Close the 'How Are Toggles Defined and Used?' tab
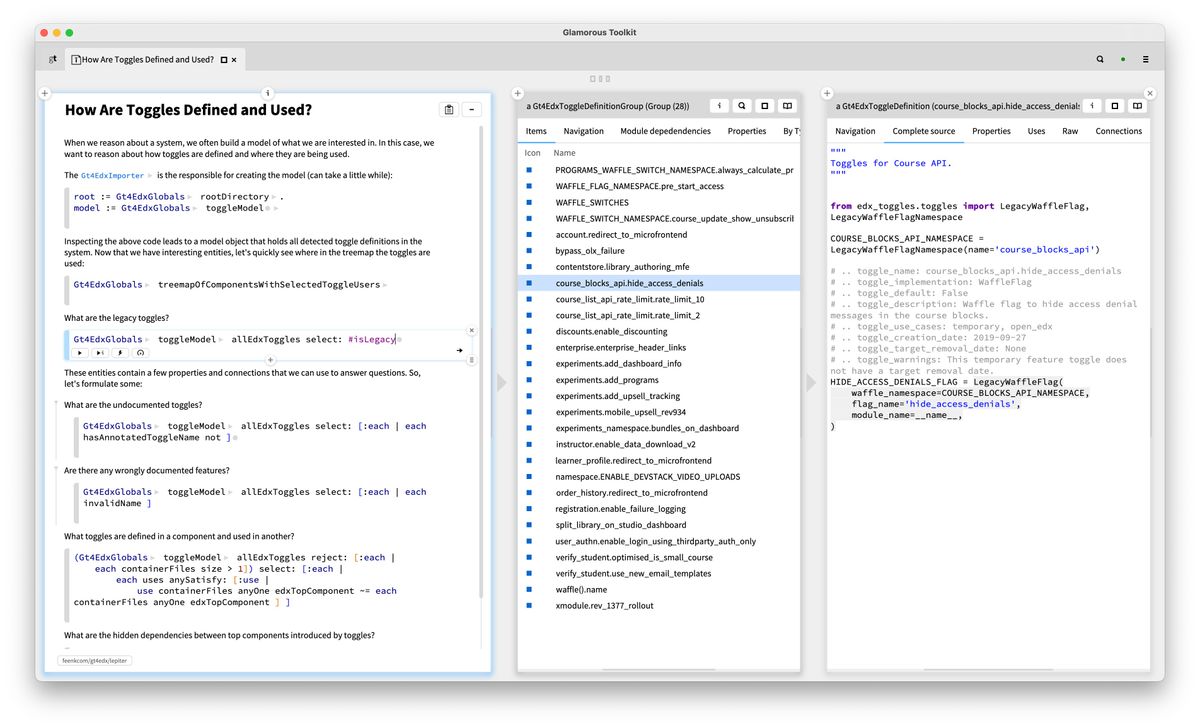The width and height of the screenshot is (1200, 728). click(x=235, y=60)
